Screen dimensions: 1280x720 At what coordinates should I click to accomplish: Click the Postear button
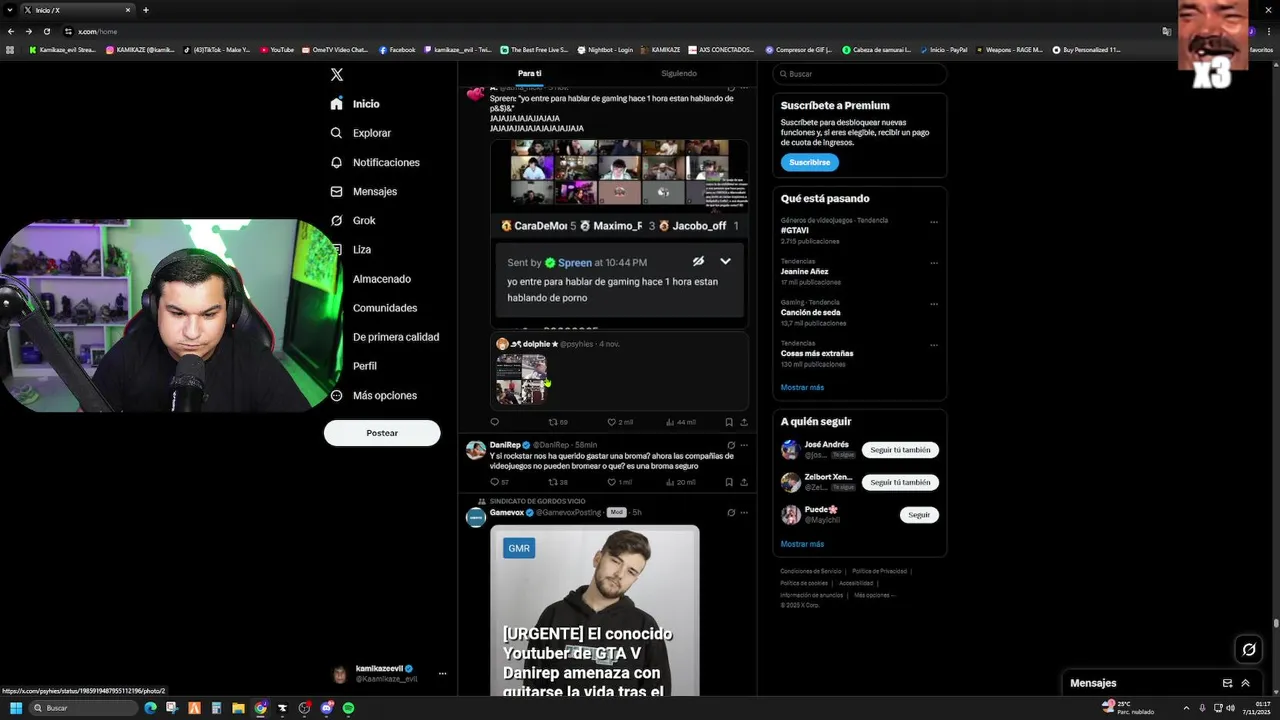(x=382, y=433)
